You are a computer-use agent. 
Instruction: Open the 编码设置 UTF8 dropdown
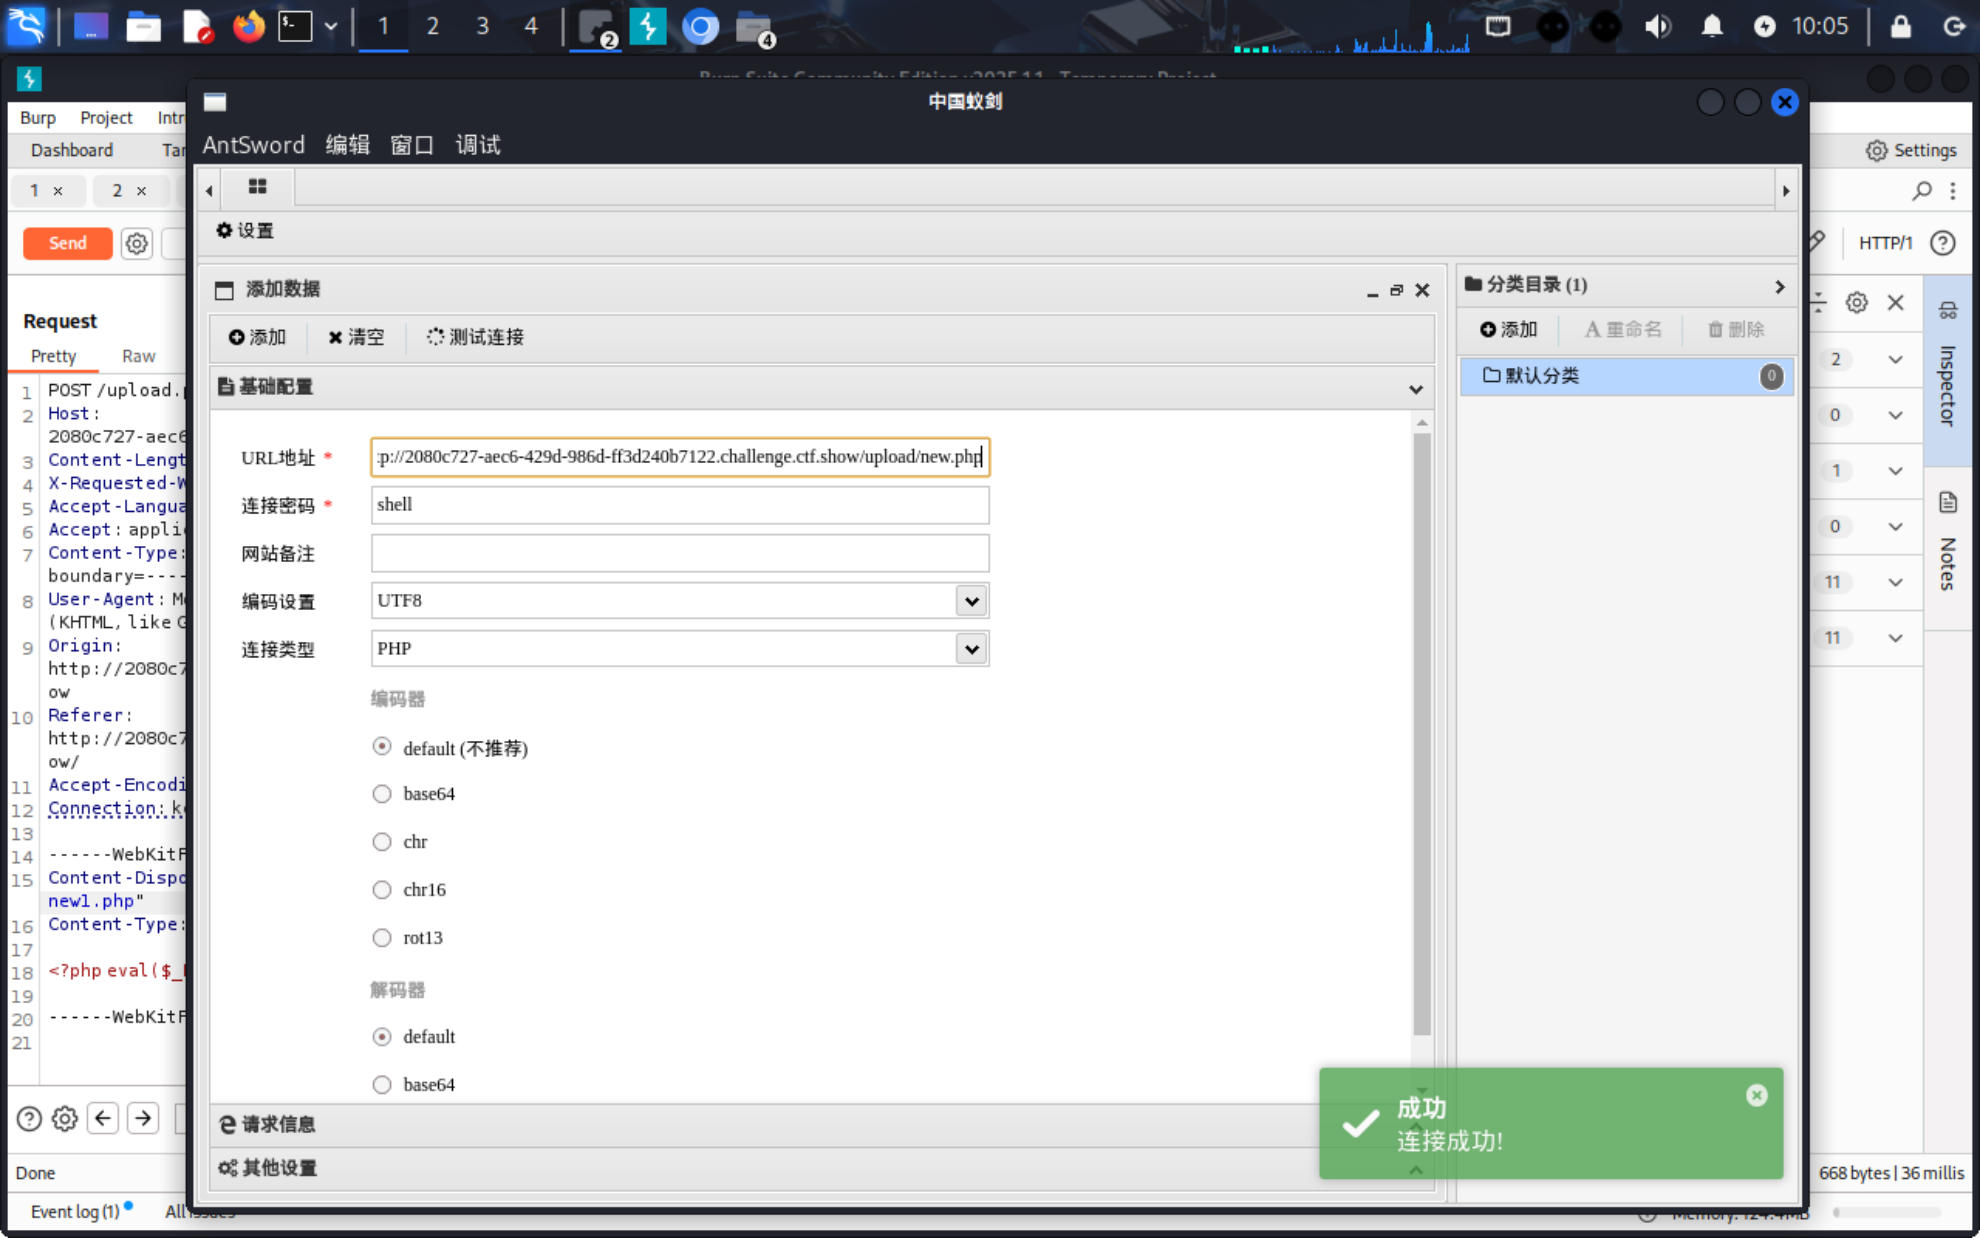(971, 601)
